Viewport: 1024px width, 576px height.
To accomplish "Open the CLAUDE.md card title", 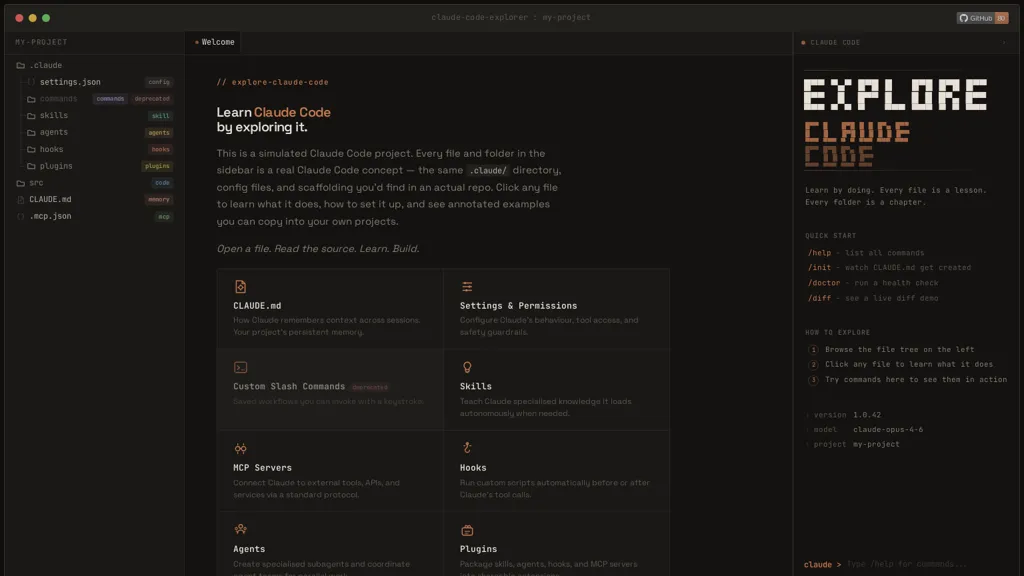I will (257, 306).
